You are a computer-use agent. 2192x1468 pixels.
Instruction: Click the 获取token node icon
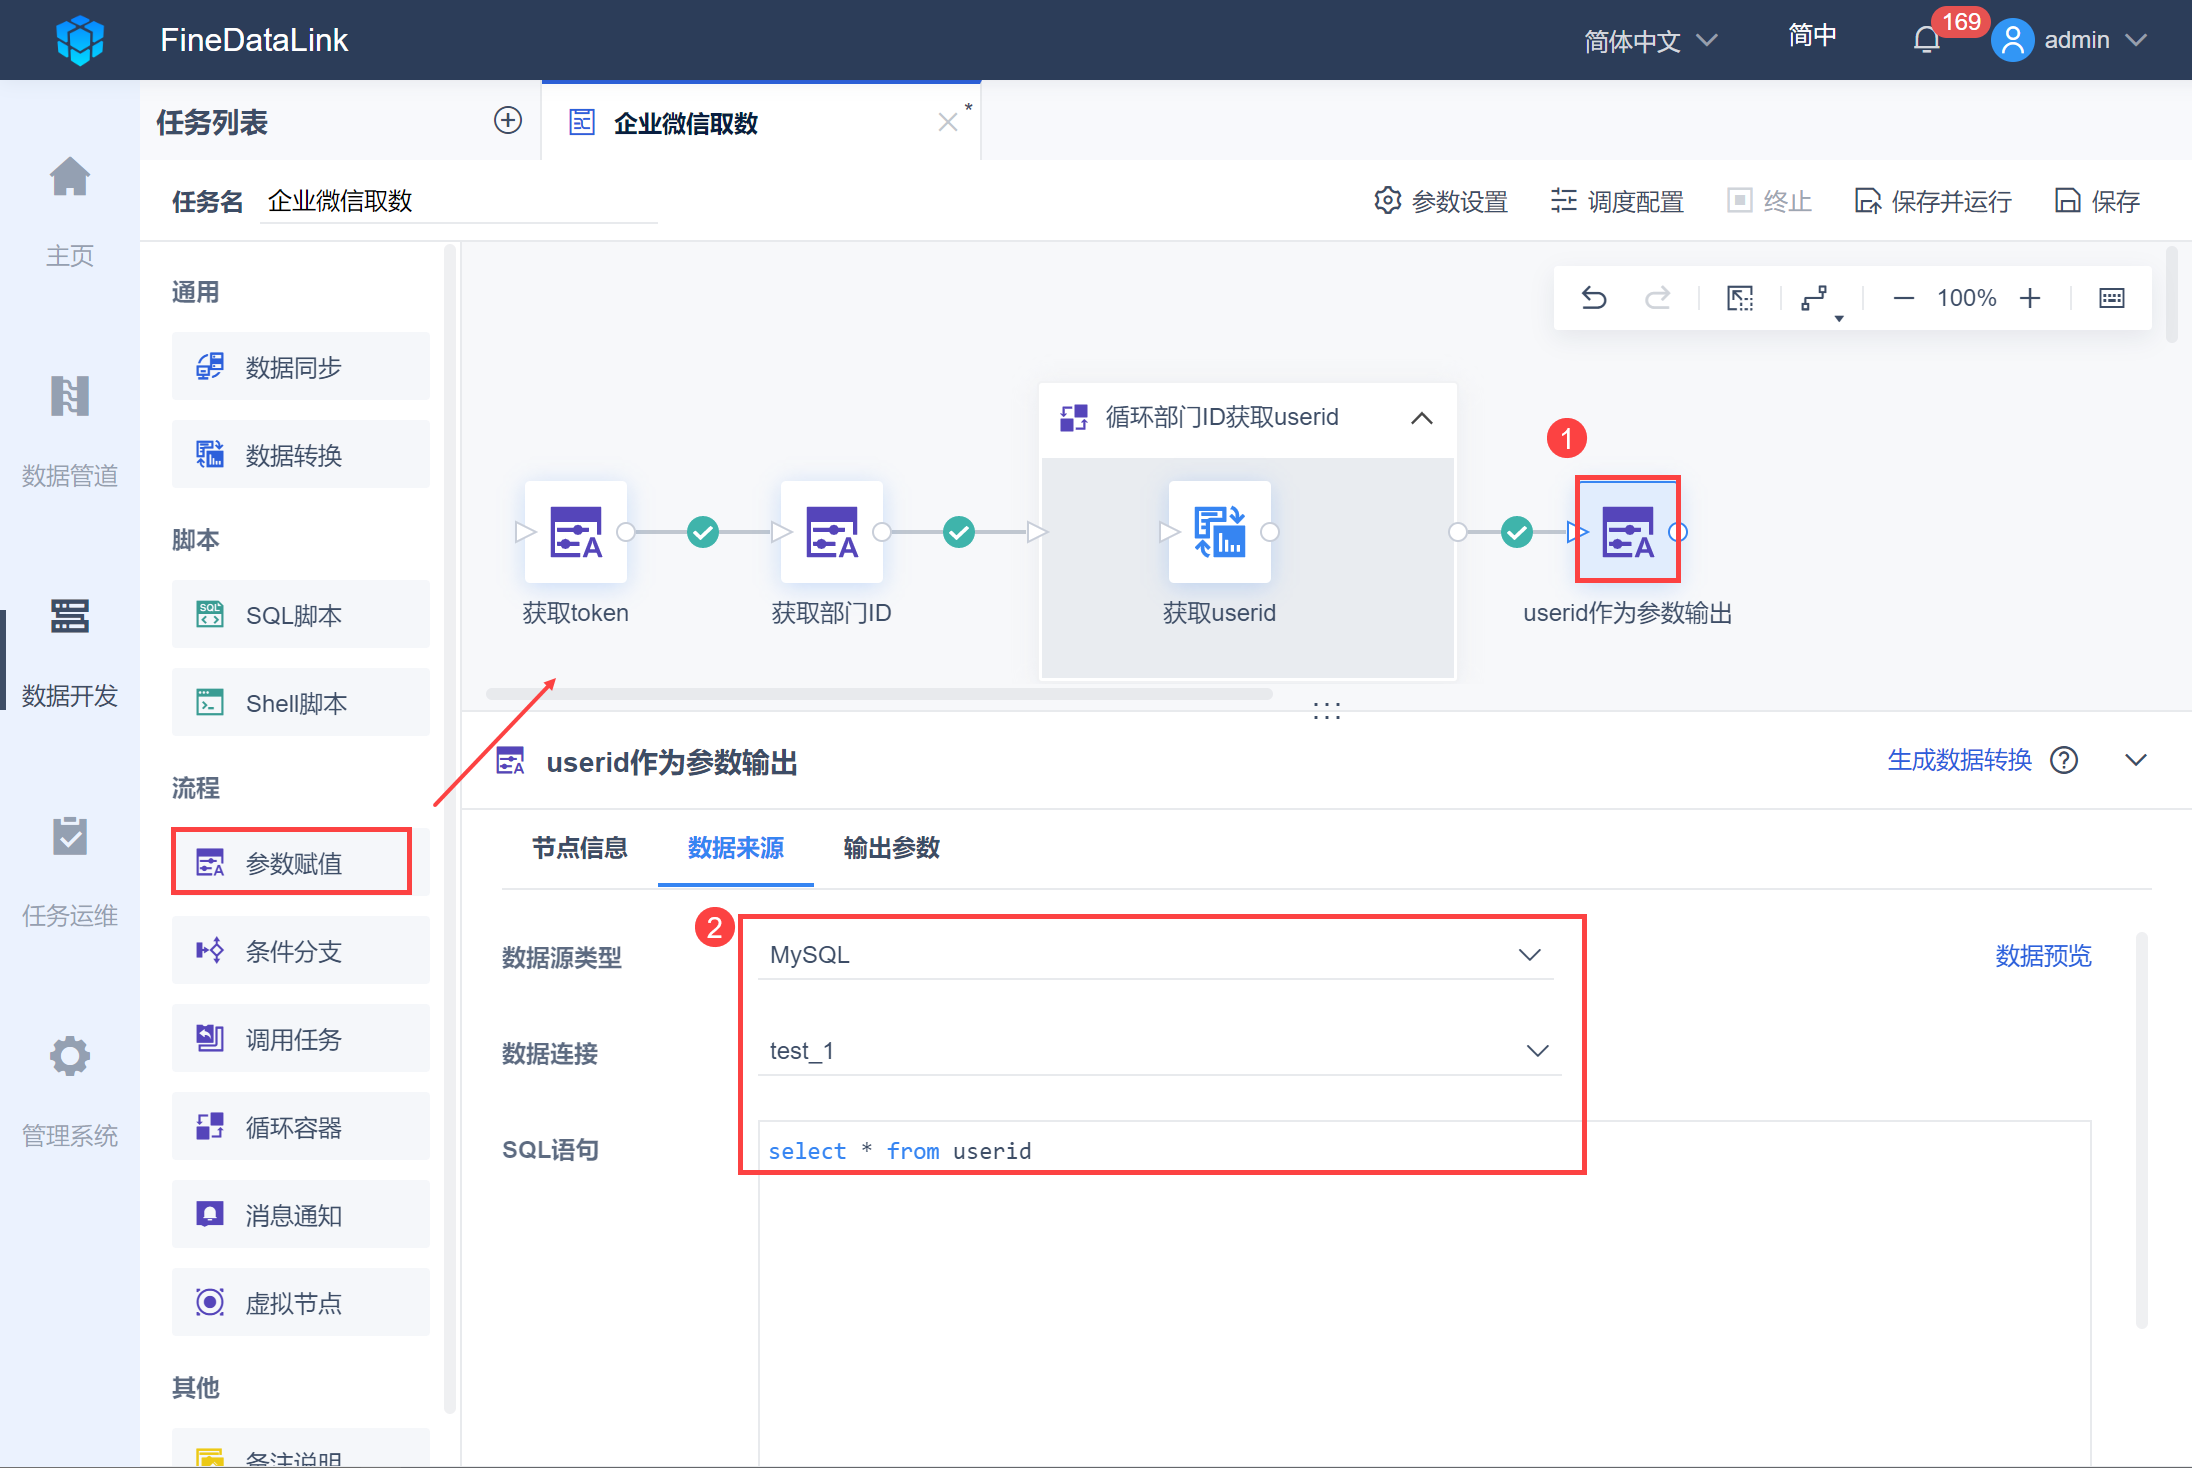point(576,532)
